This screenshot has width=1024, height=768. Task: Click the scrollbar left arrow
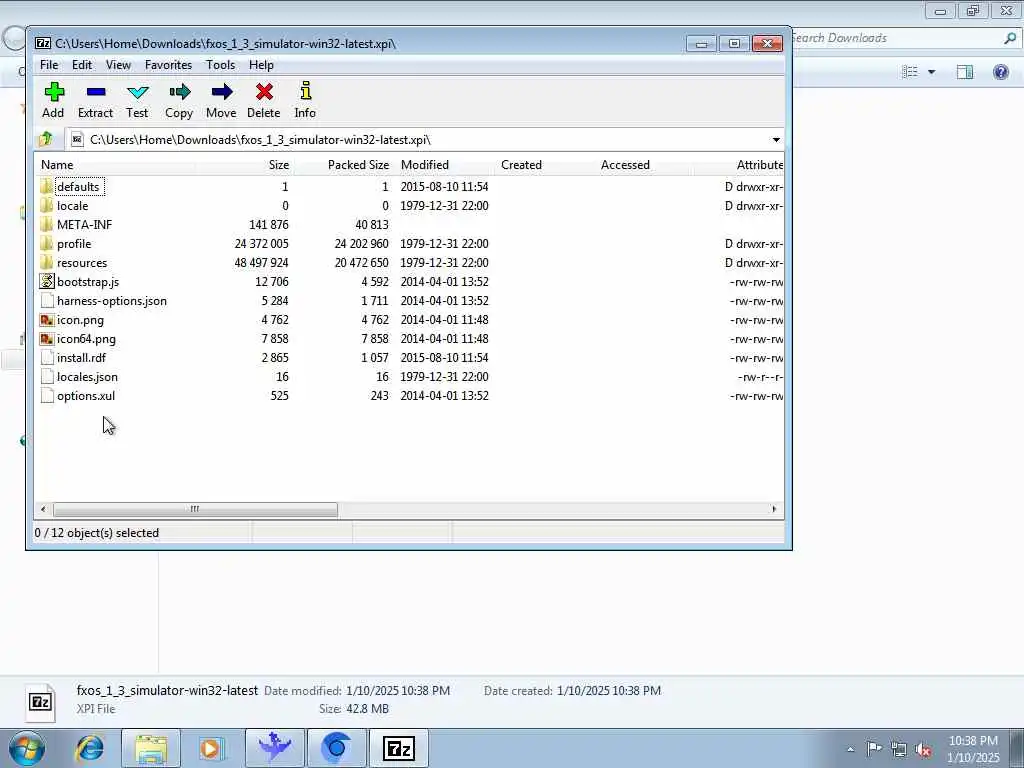[x=43, y=509]
